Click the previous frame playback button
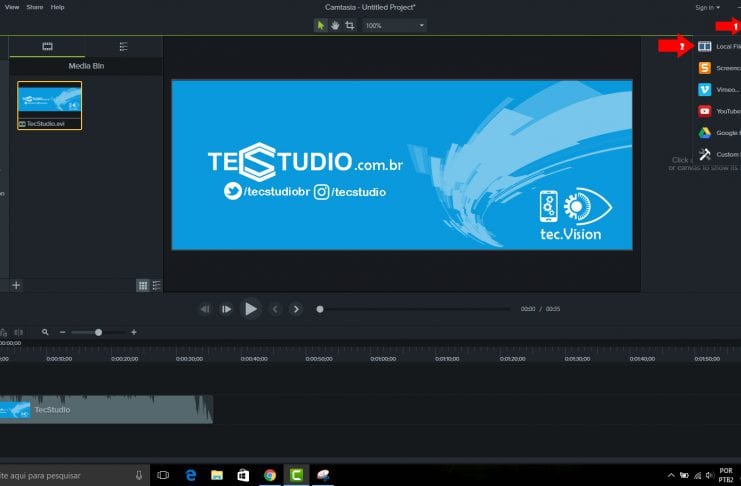The width and height of the screenshot is (741, 486). 205,309
